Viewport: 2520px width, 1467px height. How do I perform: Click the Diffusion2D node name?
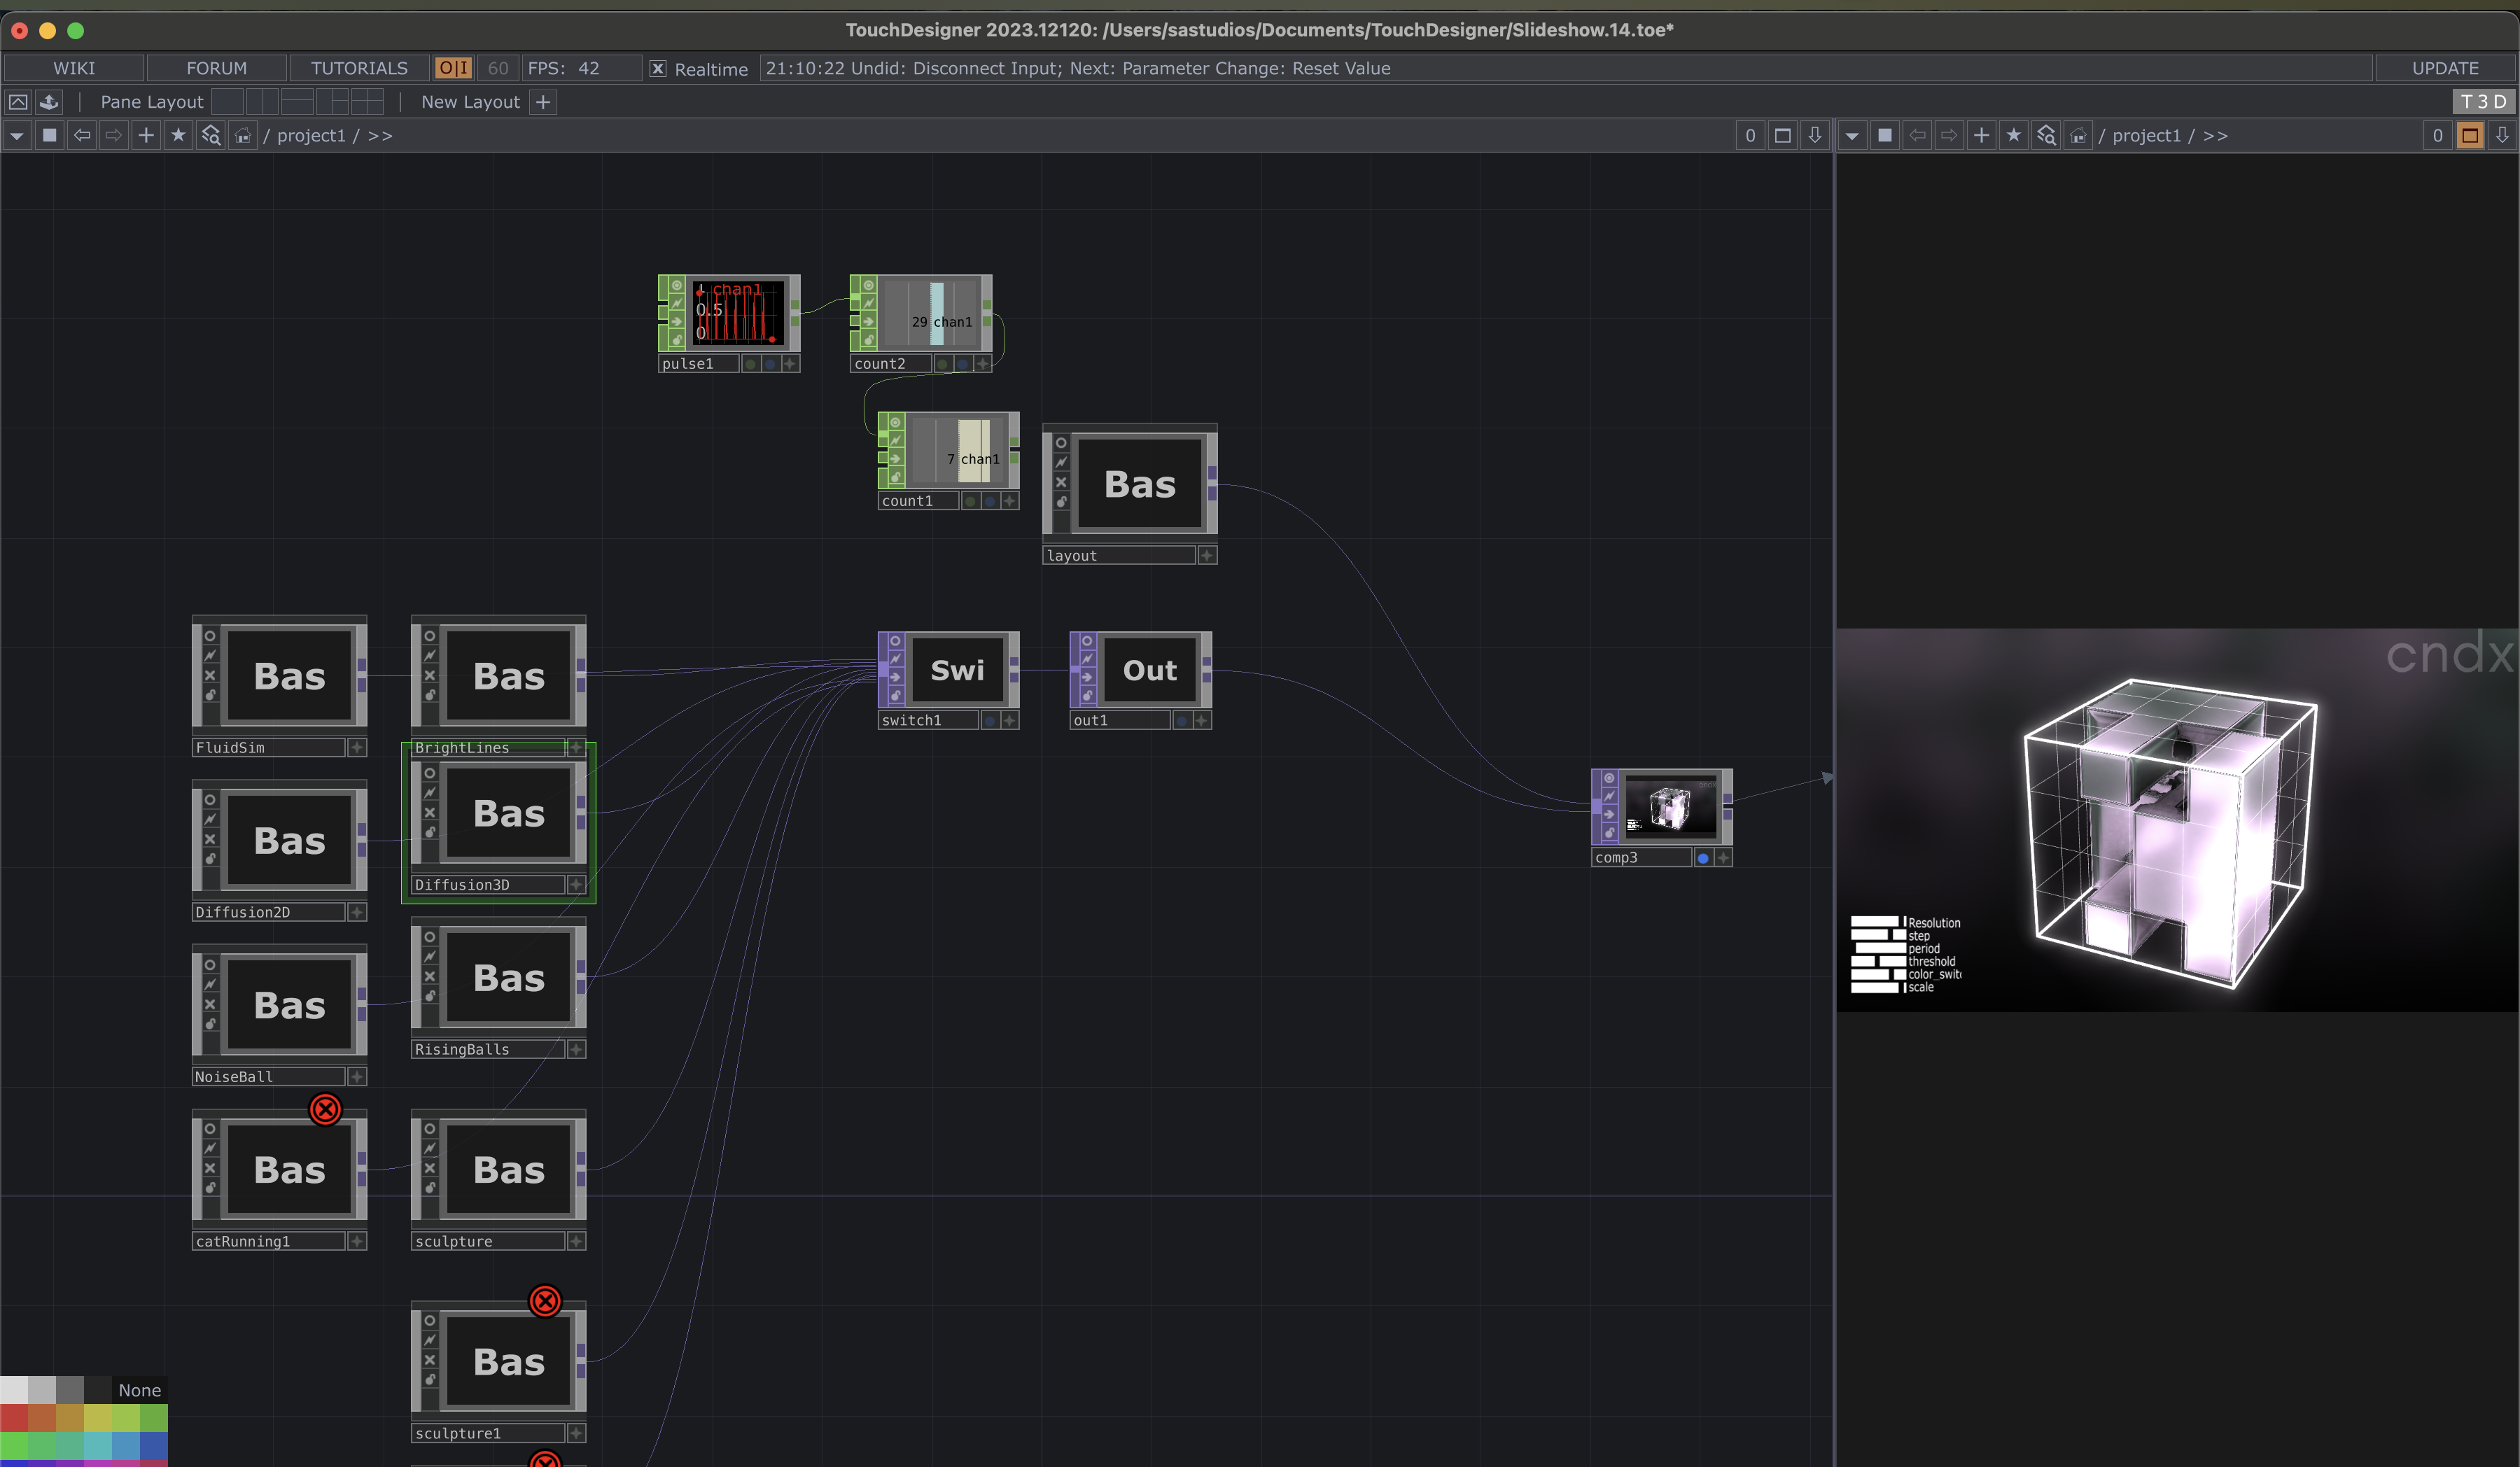coord(268,913)
